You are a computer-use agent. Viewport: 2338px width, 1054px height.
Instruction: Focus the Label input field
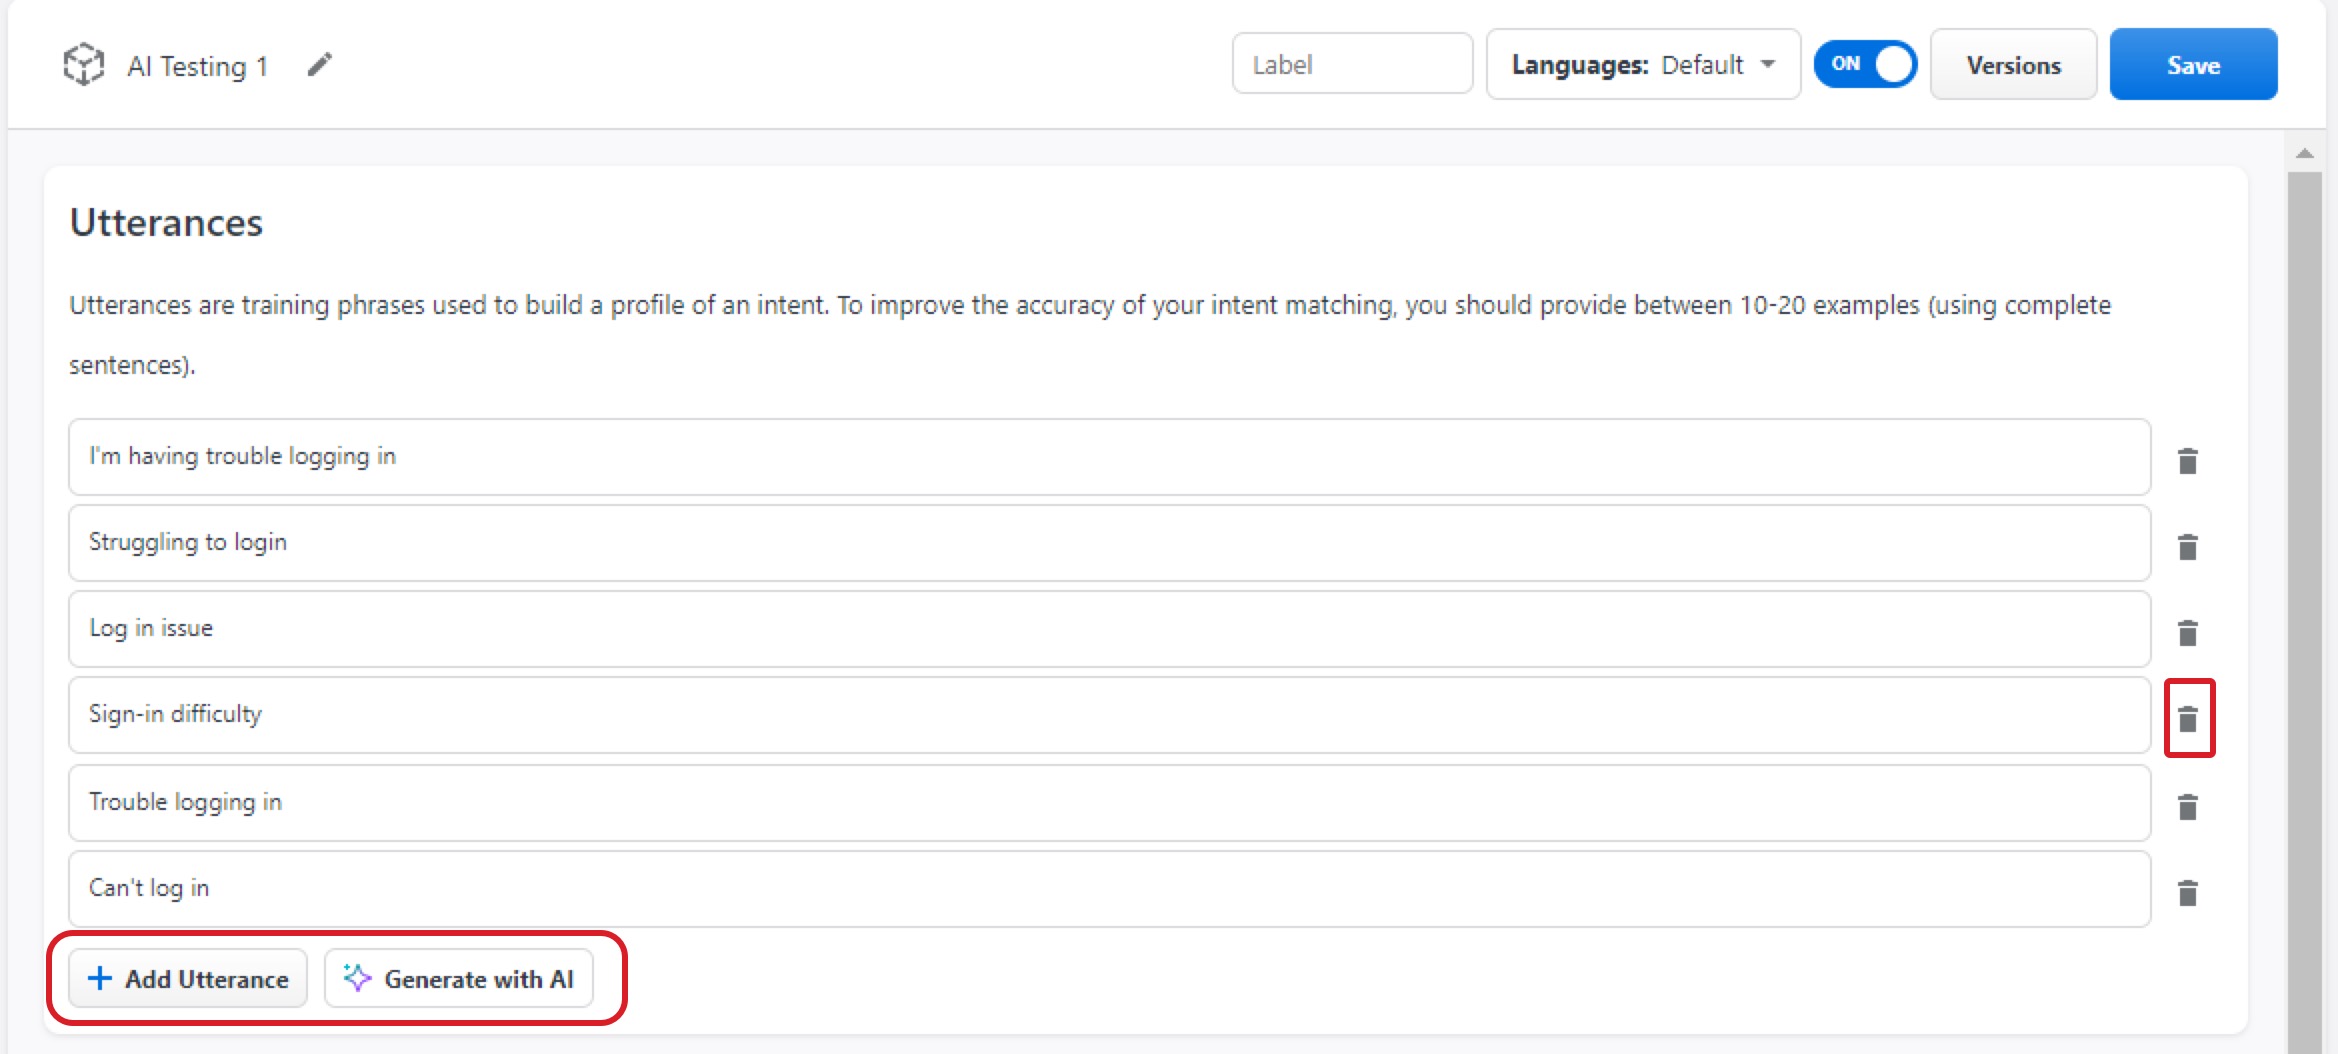(x=1351, y=65)
